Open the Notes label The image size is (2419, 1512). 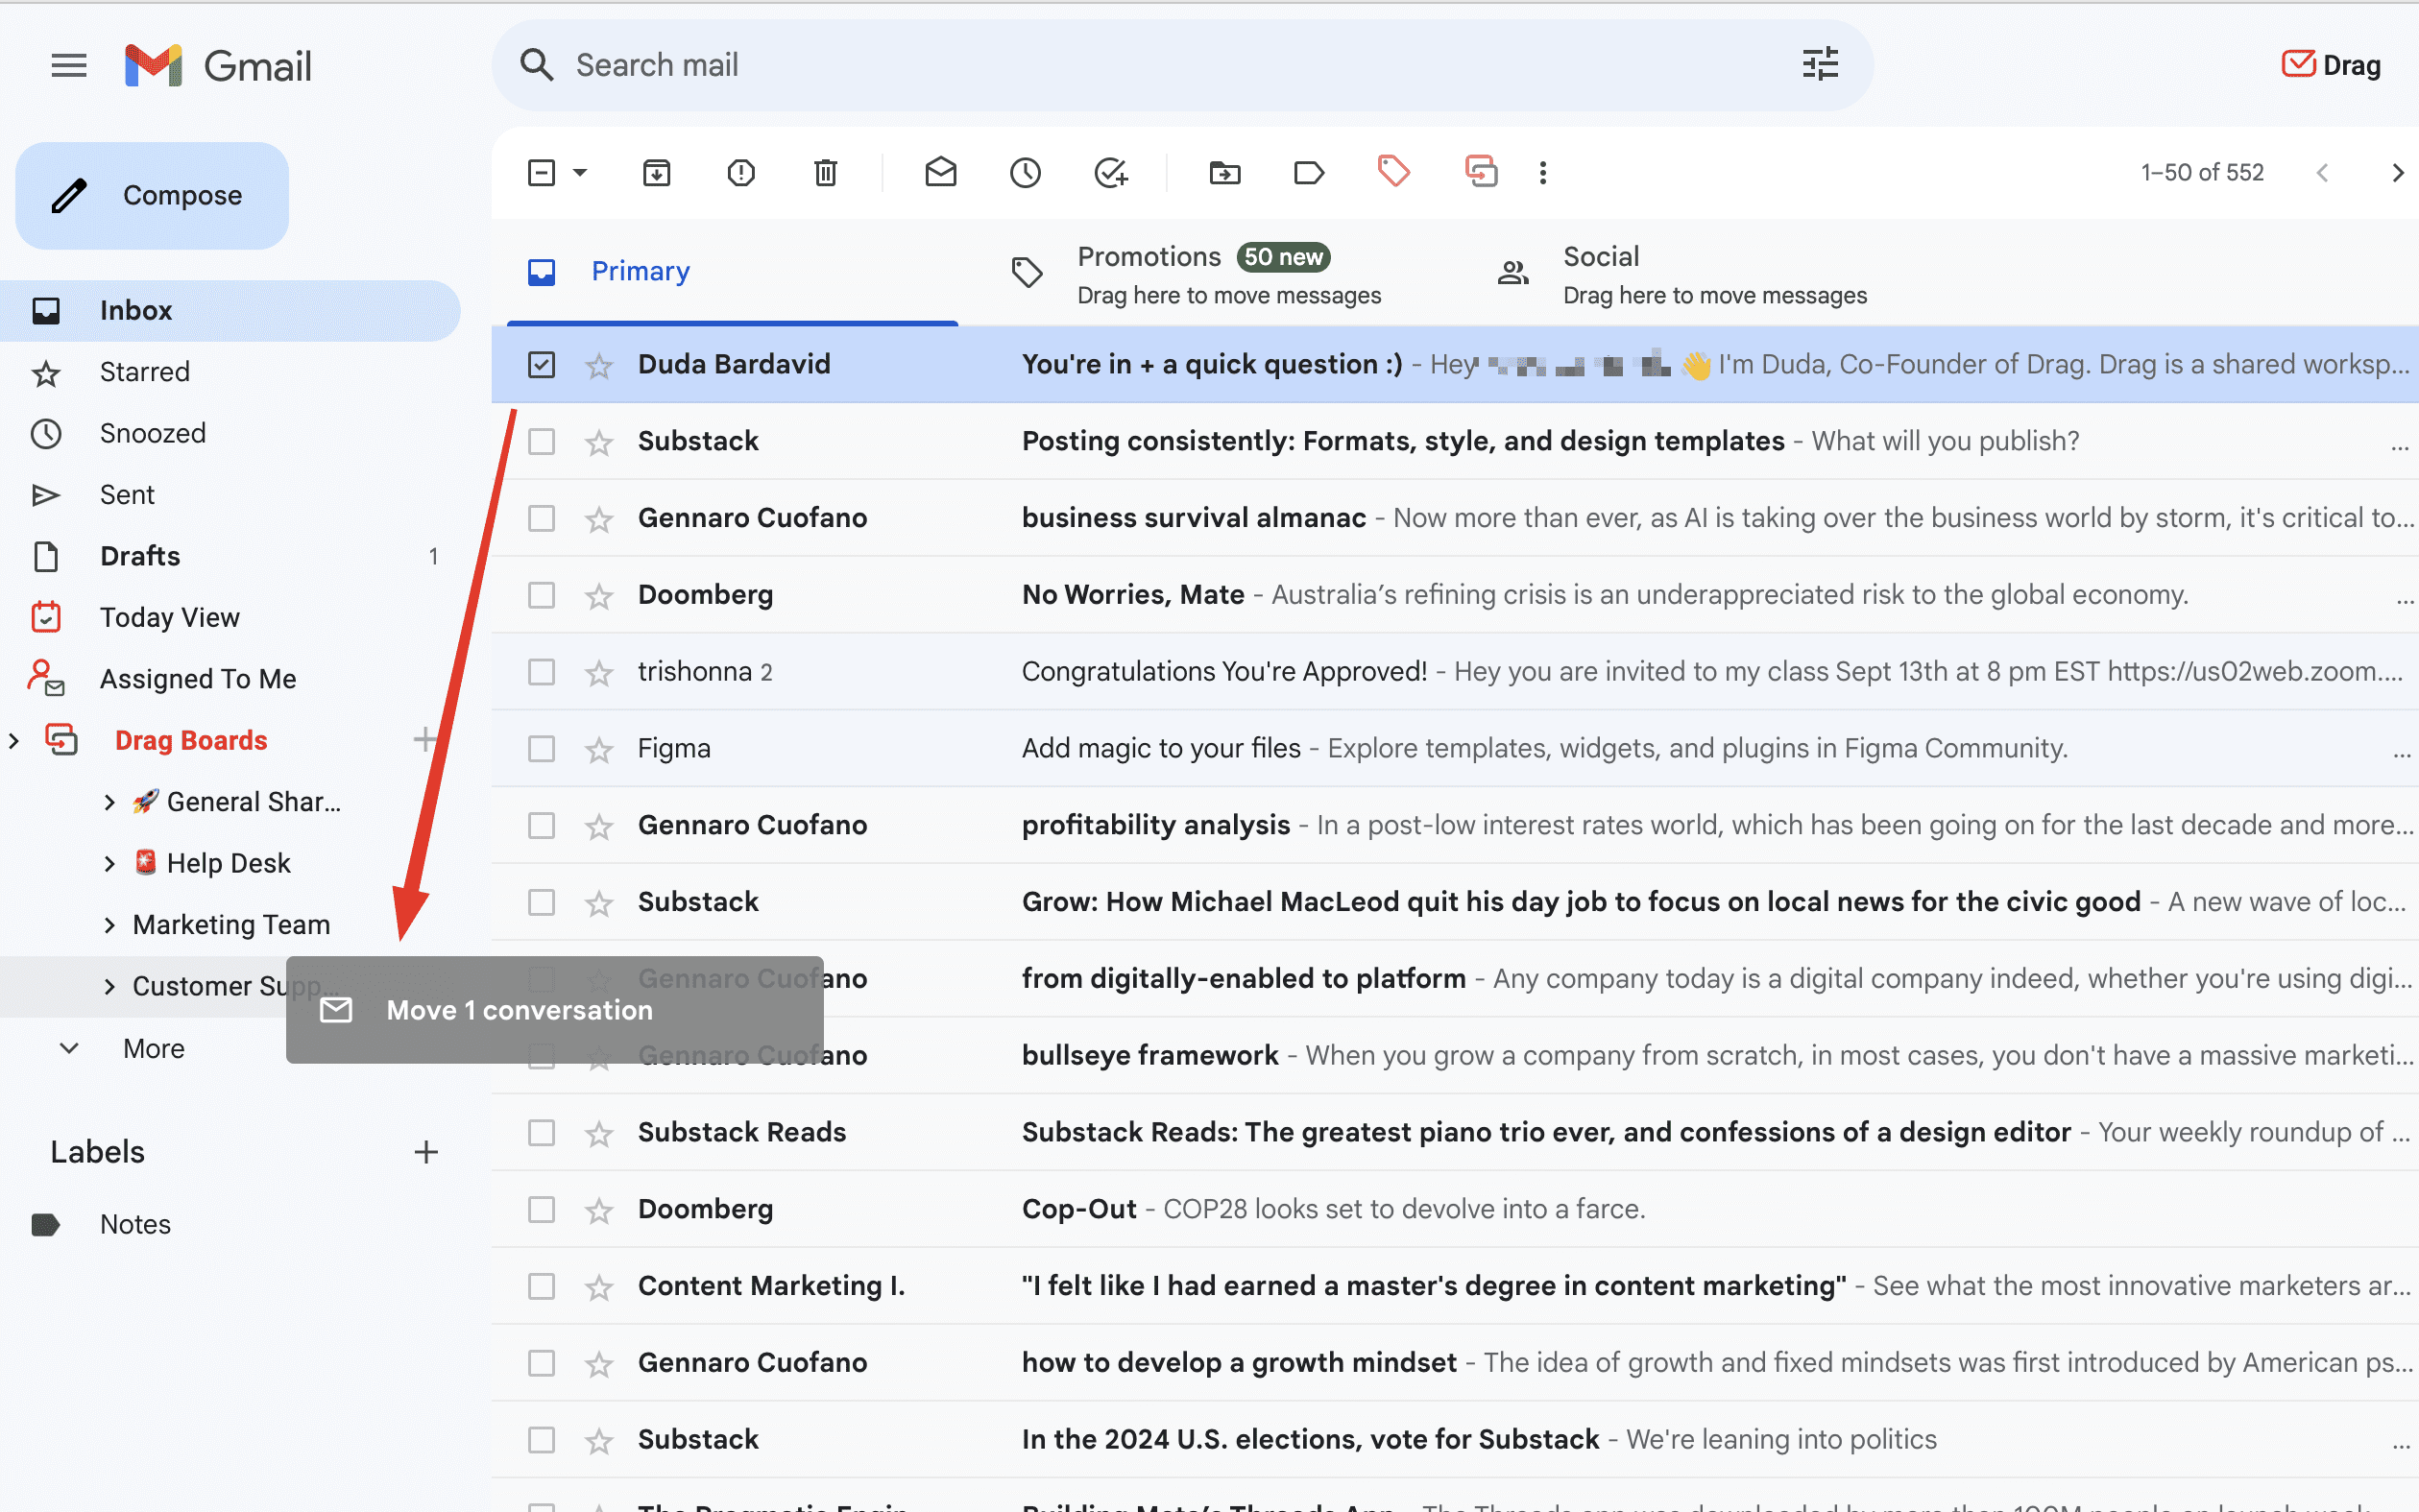230,1225
